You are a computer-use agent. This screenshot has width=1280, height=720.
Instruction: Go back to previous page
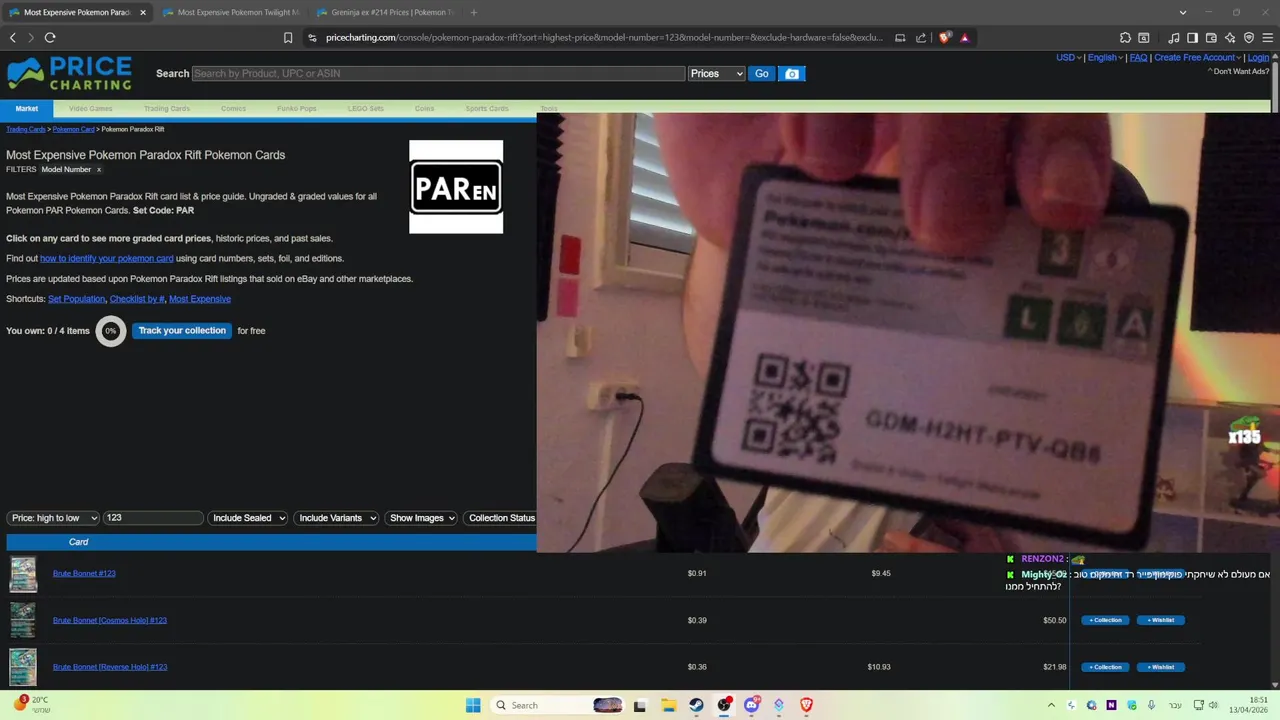(x=13, y=38)
